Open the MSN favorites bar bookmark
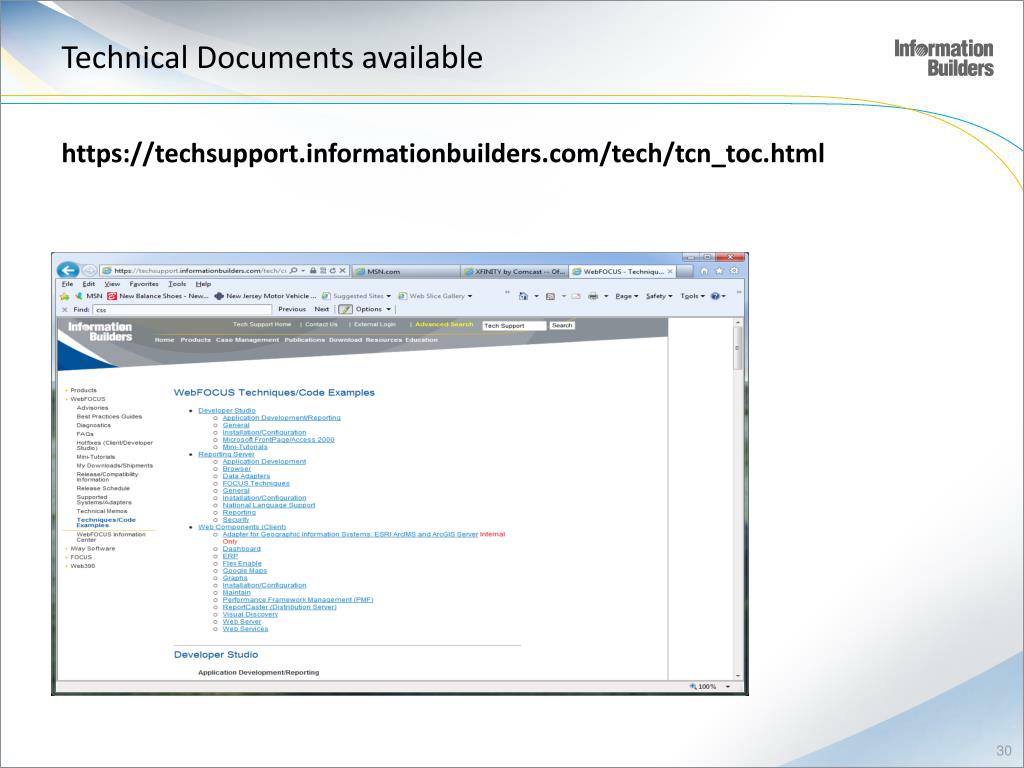Image resolution: width=1024 pixels, height=768 pixels. [89, 296]
